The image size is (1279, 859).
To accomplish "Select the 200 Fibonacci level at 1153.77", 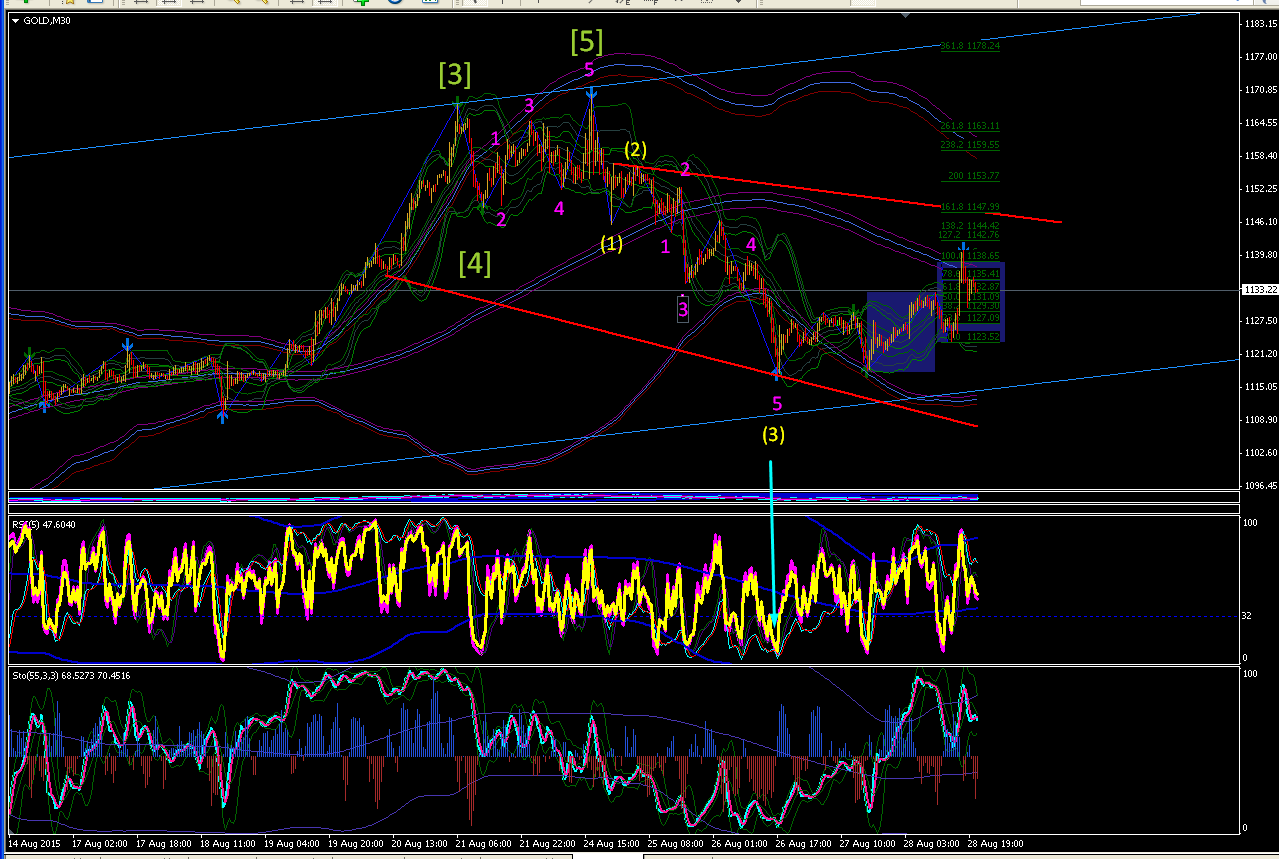I will pos(973,176).
